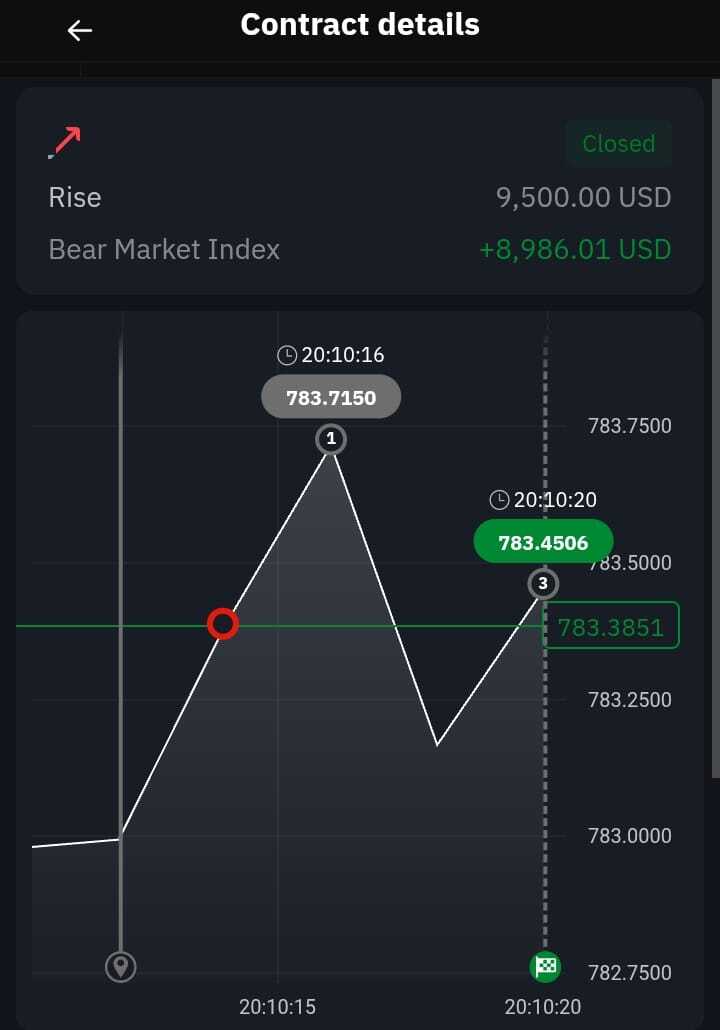Screen dimensions: 720x1030
Task: Click the red Rise arrow icon
Action: click(66, 143)
